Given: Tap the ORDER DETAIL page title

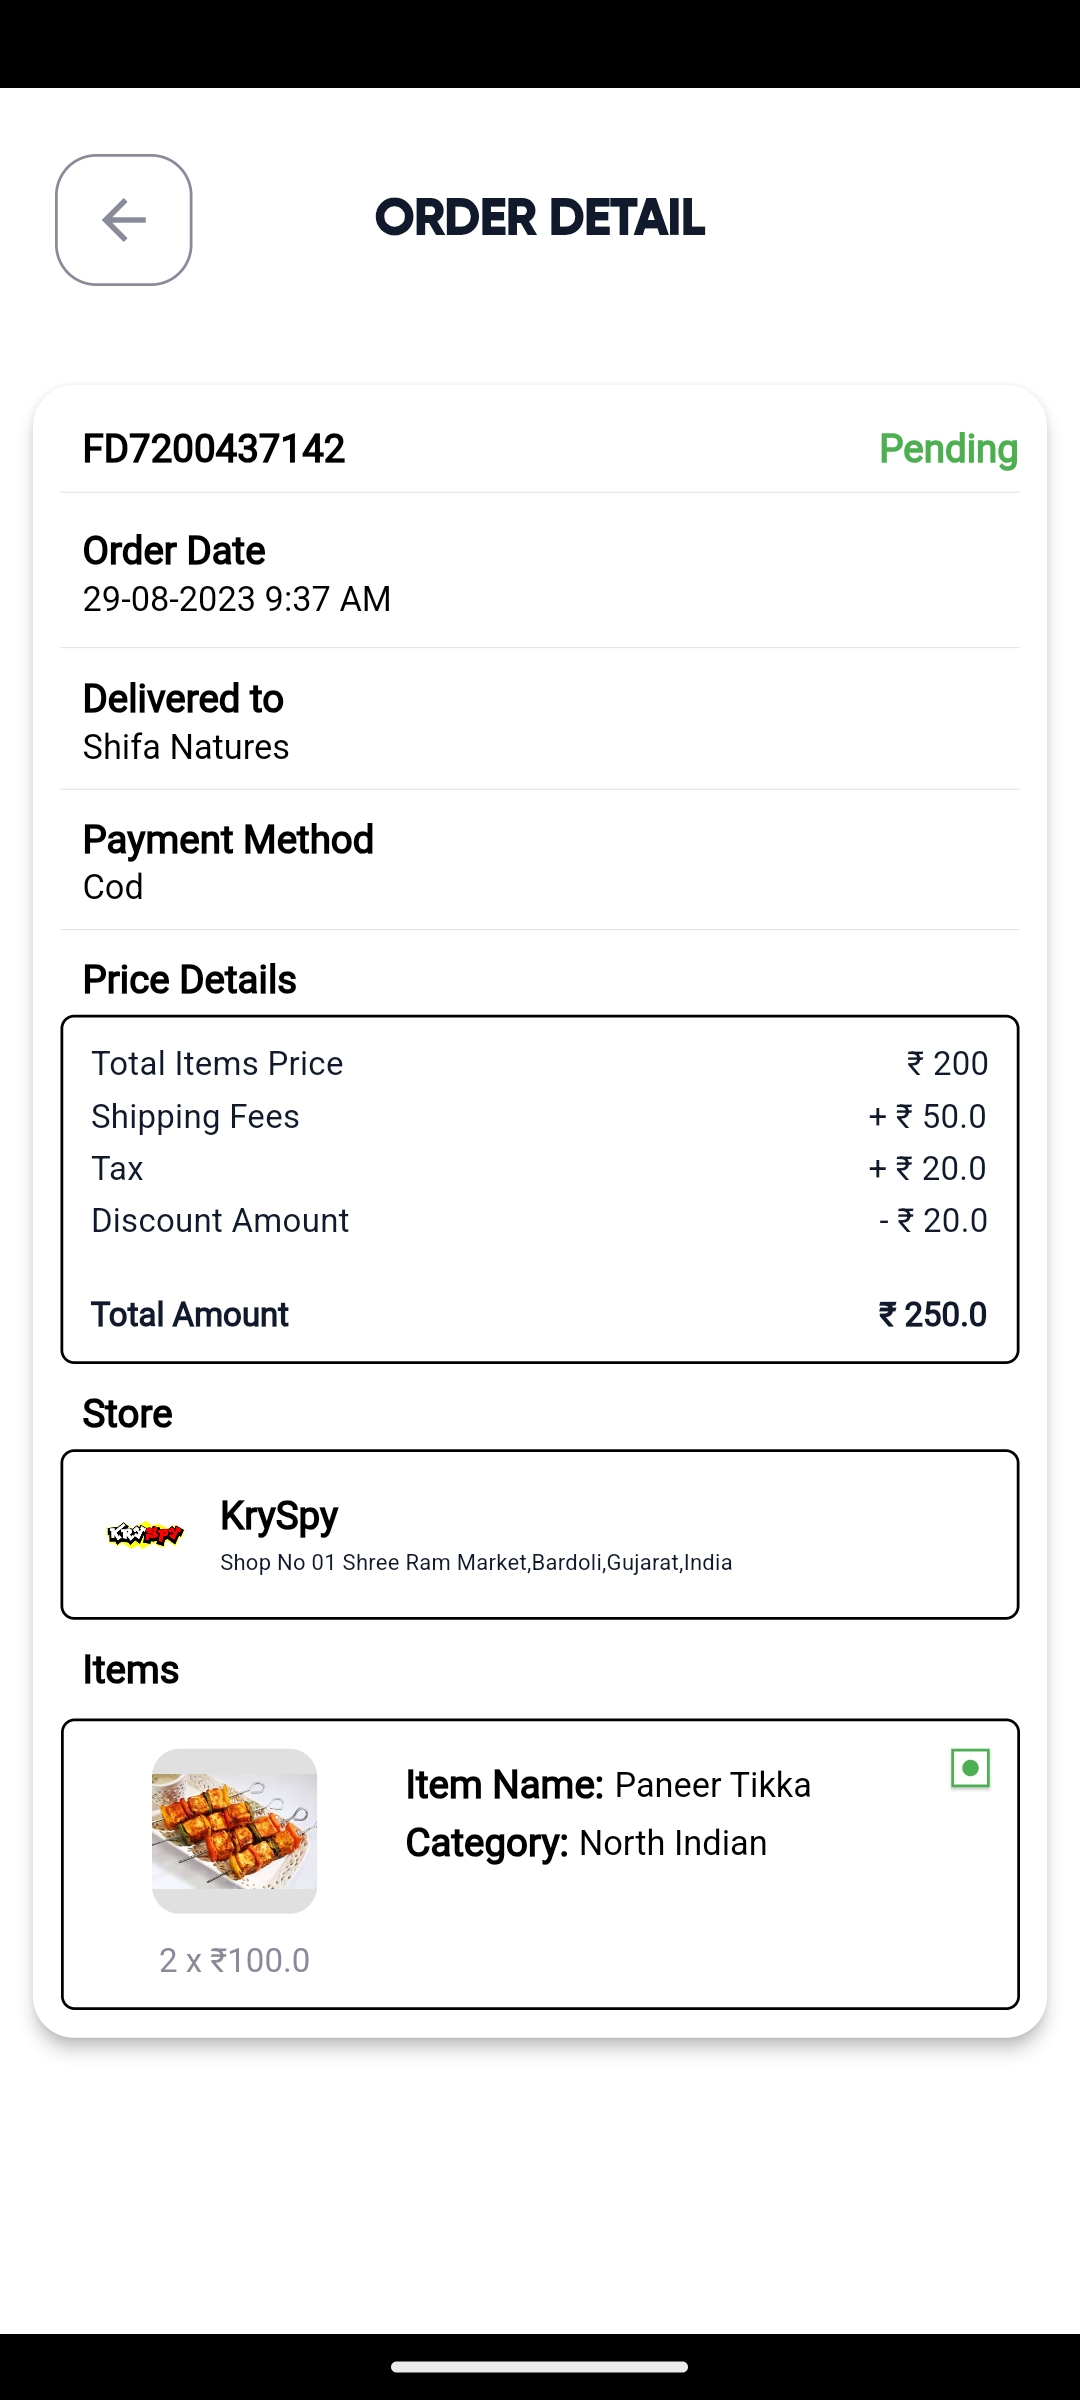Looking at the screenshot, I should tap(540, 218).
